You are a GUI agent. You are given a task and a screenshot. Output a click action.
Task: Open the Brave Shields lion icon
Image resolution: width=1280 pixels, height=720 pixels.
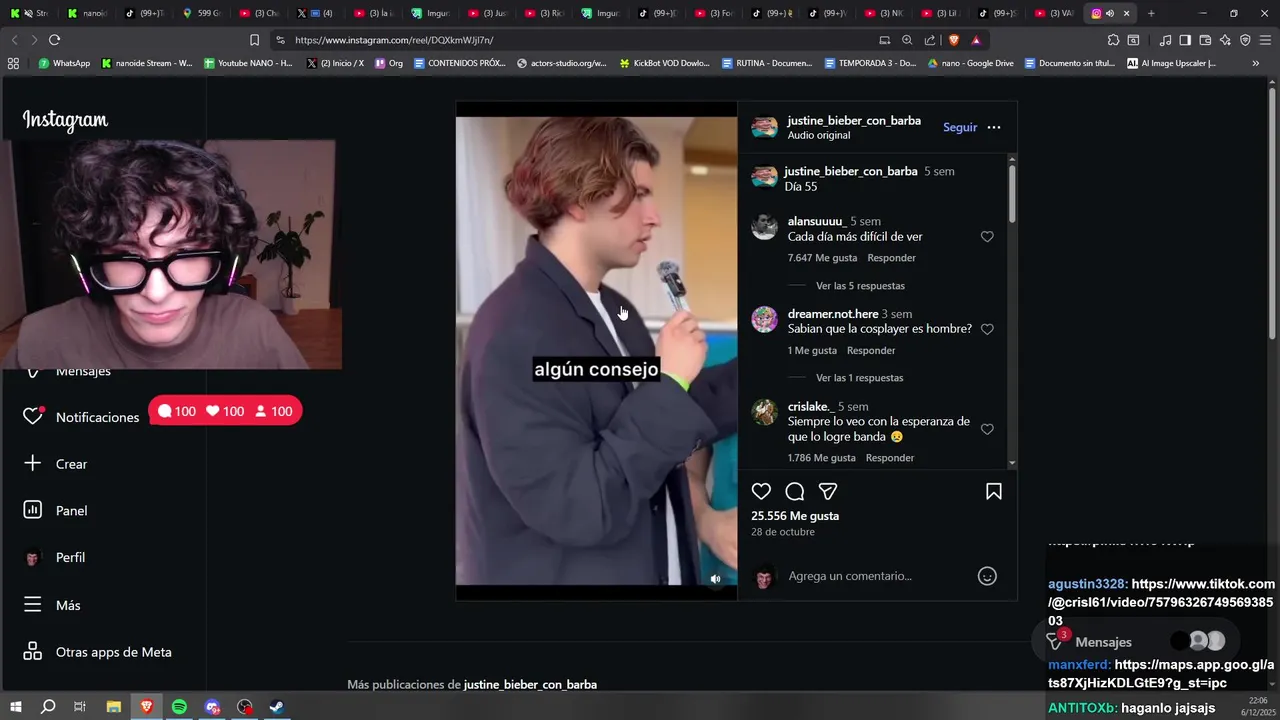point(954,40)
